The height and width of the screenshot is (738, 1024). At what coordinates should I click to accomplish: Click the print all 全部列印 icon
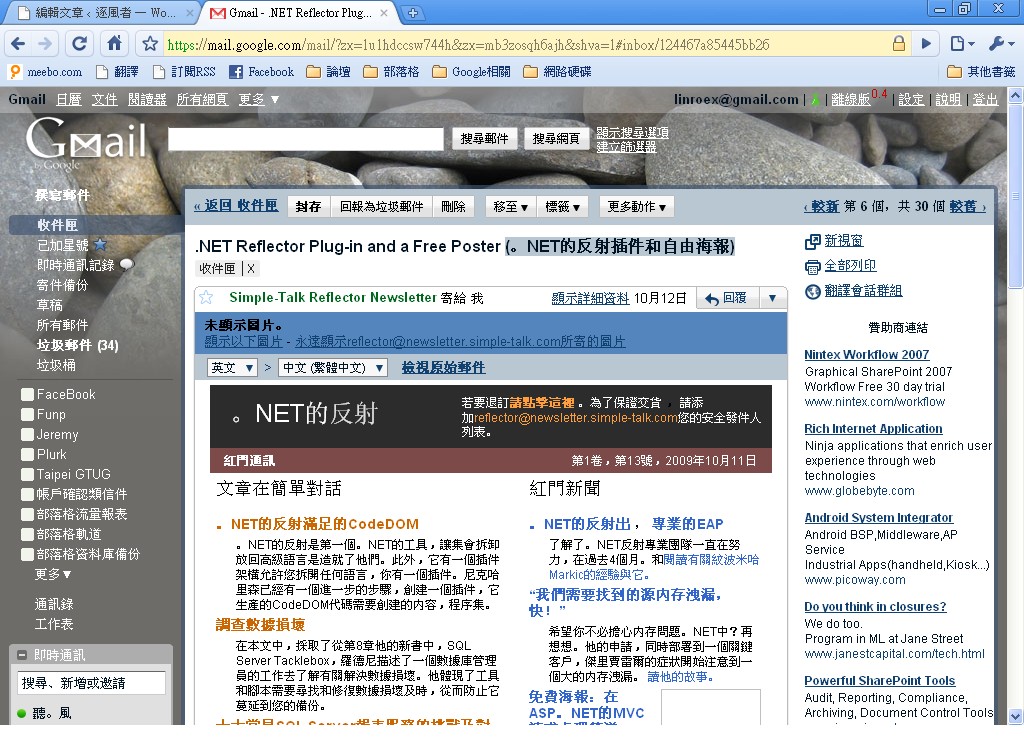pos(812,266)
